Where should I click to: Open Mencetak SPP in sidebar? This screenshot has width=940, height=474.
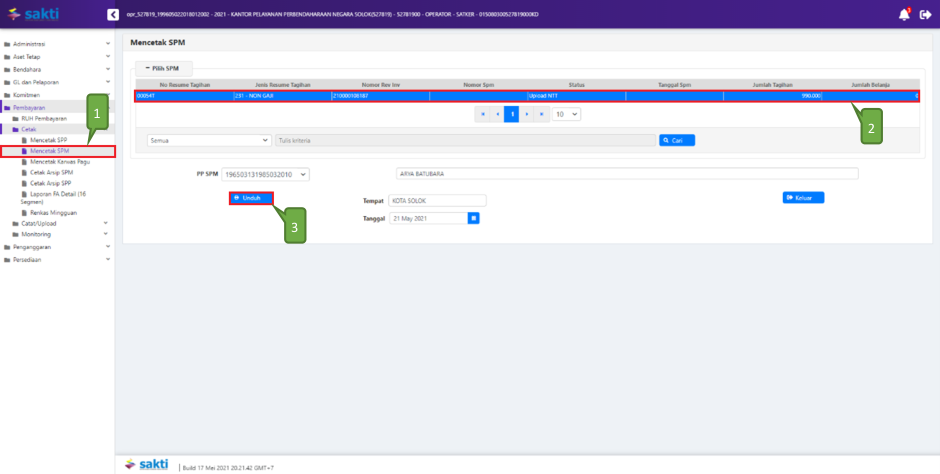[x=50, y=140]
